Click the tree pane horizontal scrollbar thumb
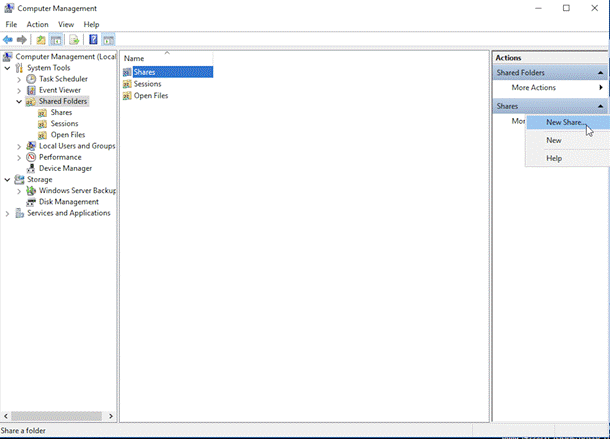This screenshot has width=610, height=439. click(x=56, y=416)
